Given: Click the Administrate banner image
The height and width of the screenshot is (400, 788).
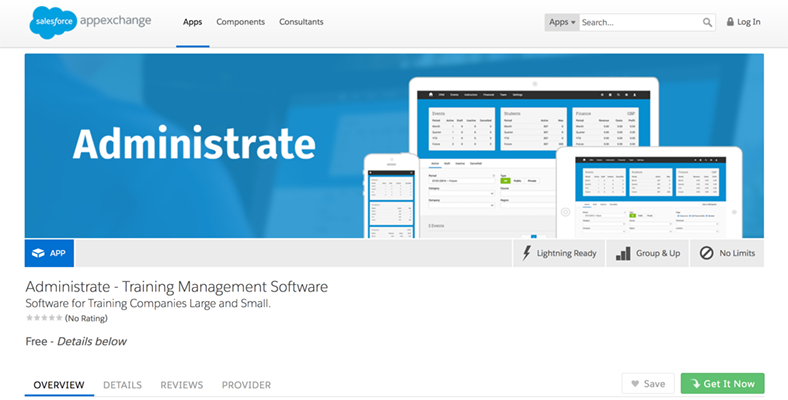Looking at the screenshot, I should click(x=394, y=146).
